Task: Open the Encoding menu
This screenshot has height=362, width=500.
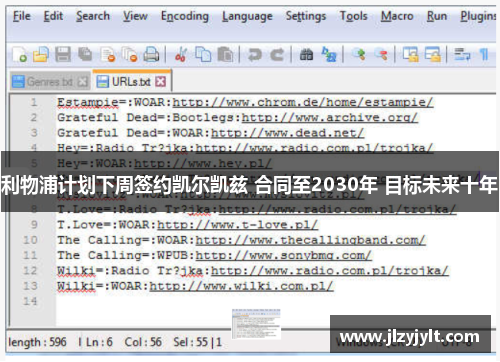Action: pyautogui.click(x=185, y=16)
